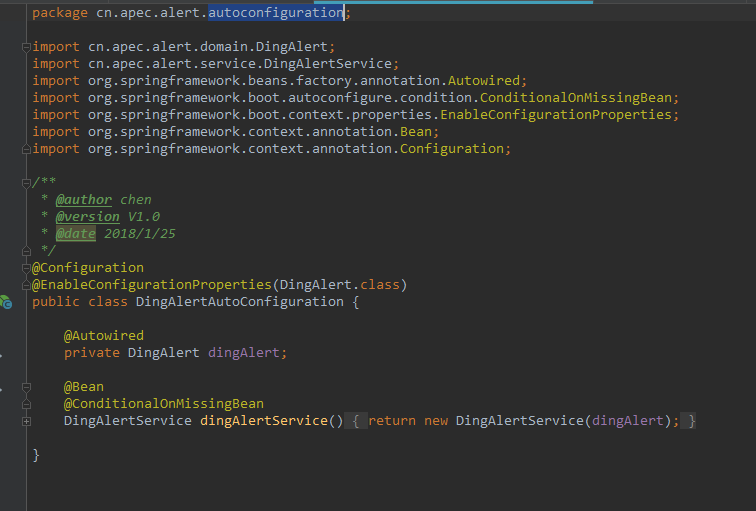The height and width of the screenshot is (511, 756).
Task: Click the @ConditionalOnMissingBean annotation
Action: 164,404
